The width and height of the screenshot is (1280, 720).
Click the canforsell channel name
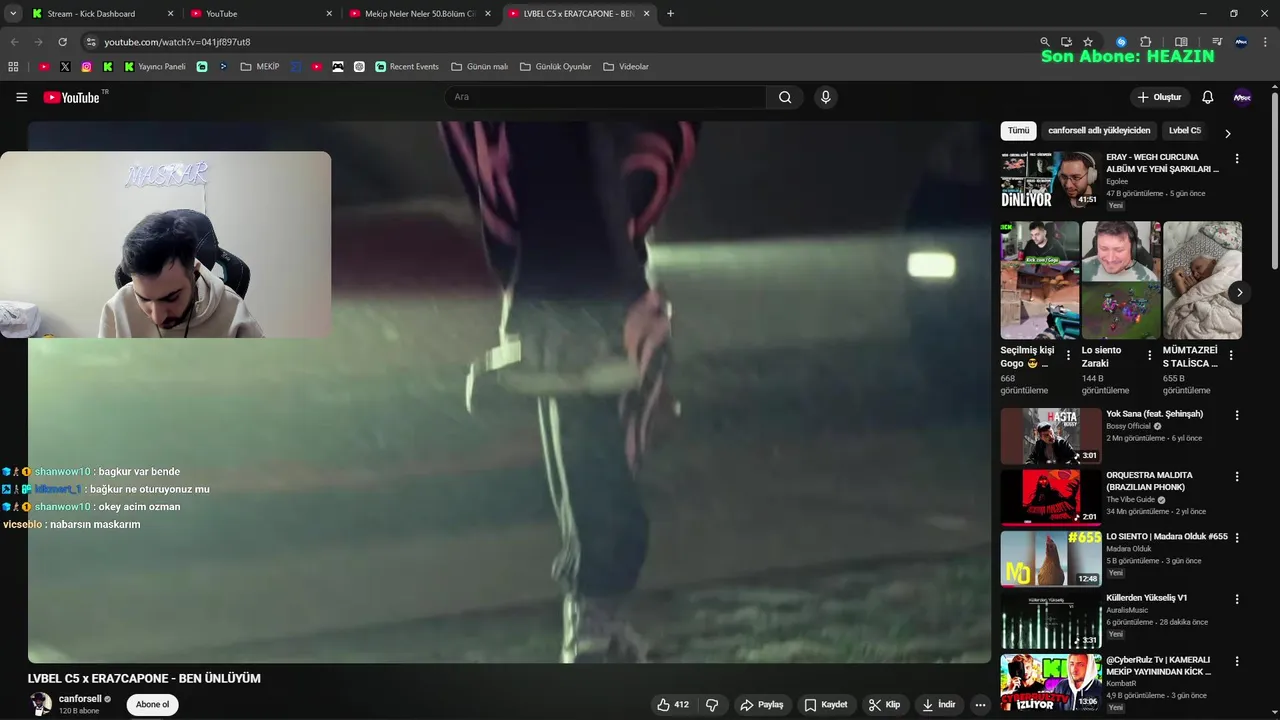tap(80, 699)
